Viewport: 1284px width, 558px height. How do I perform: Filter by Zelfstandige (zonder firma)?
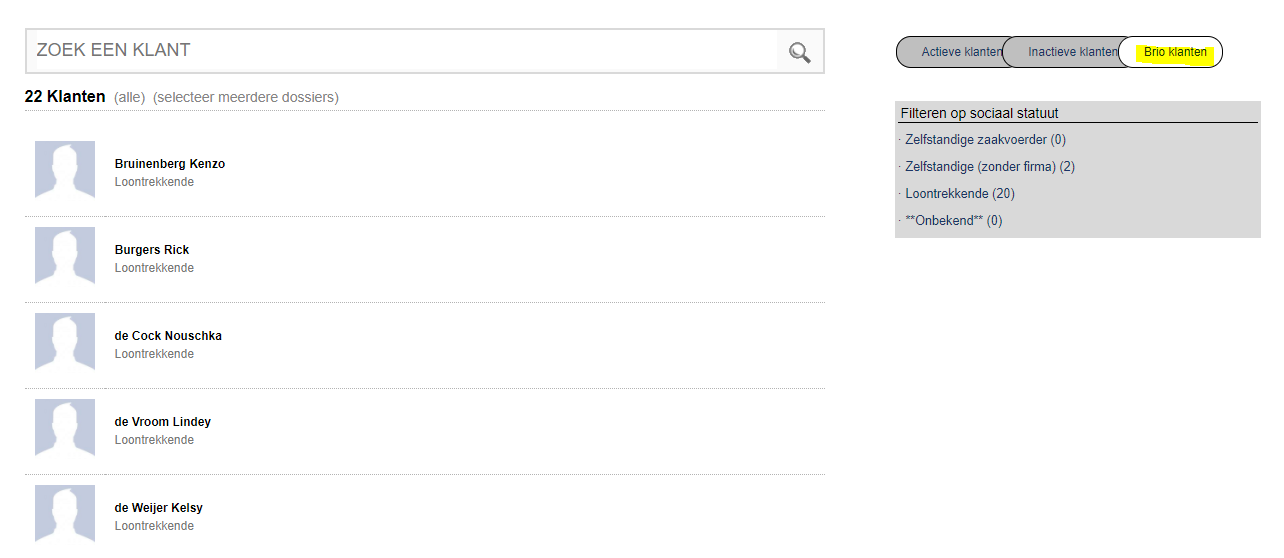pos(989,167)
